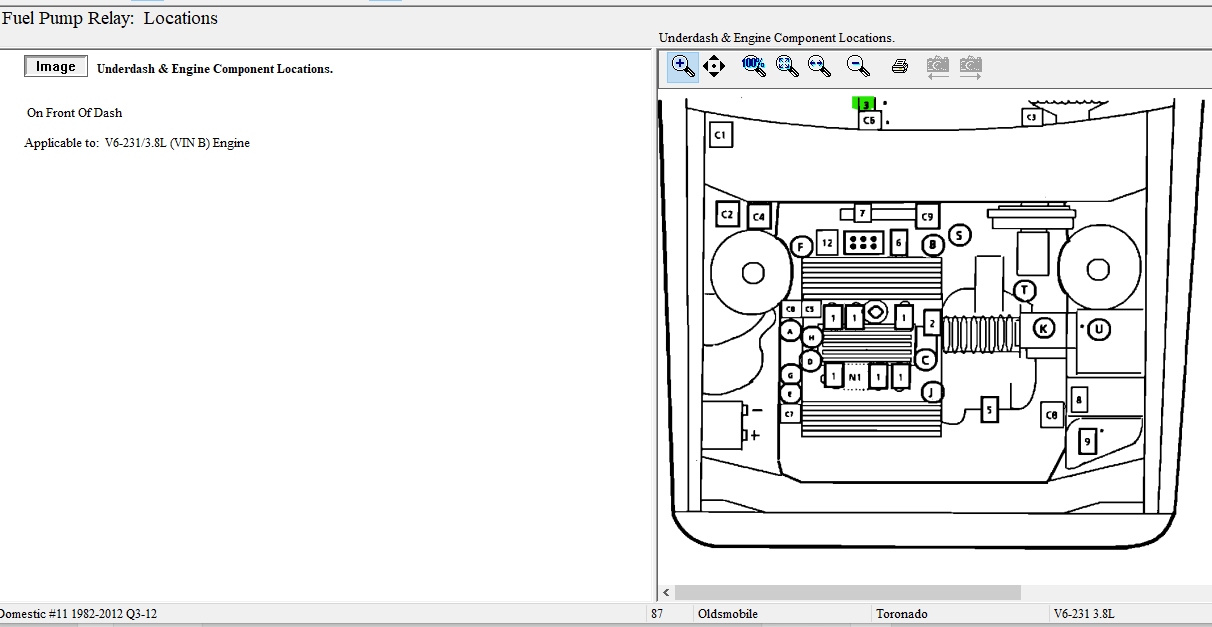Screen dimensions: 1212x627
Task: Click circled letter T in diagram
Action: coord(1024,291)
